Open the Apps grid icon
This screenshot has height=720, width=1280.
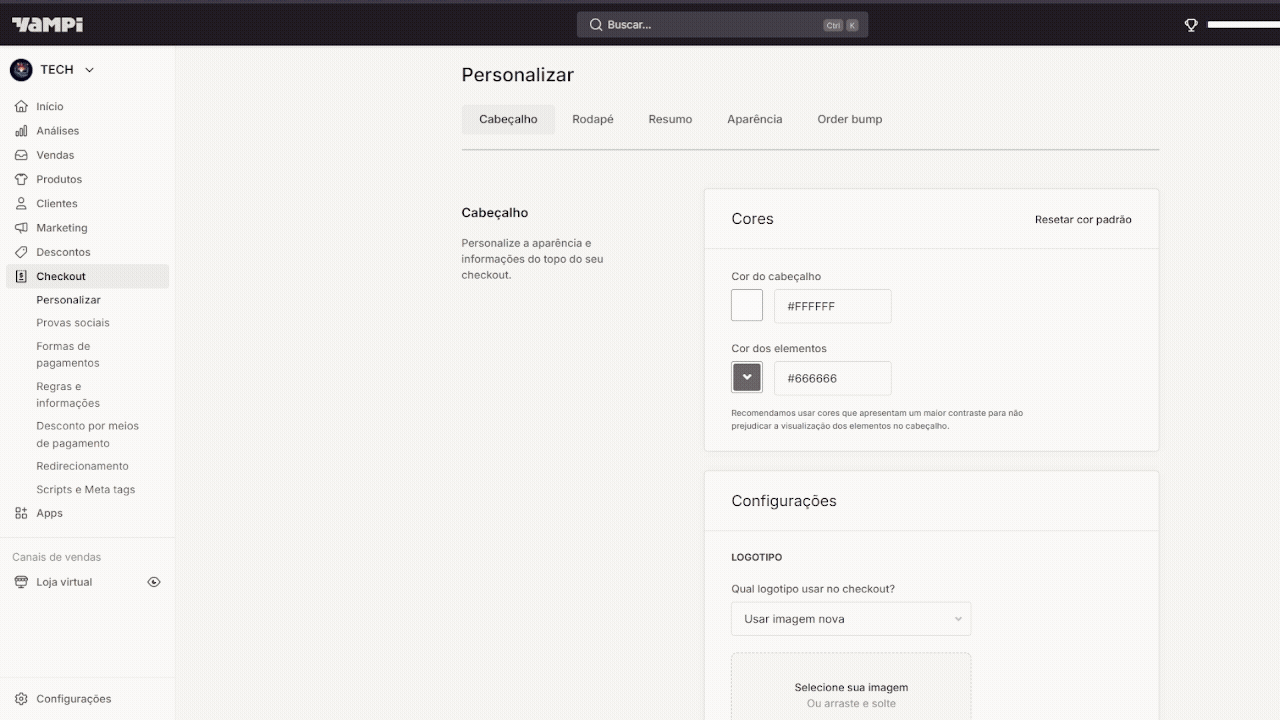click(x=21, y=513)
